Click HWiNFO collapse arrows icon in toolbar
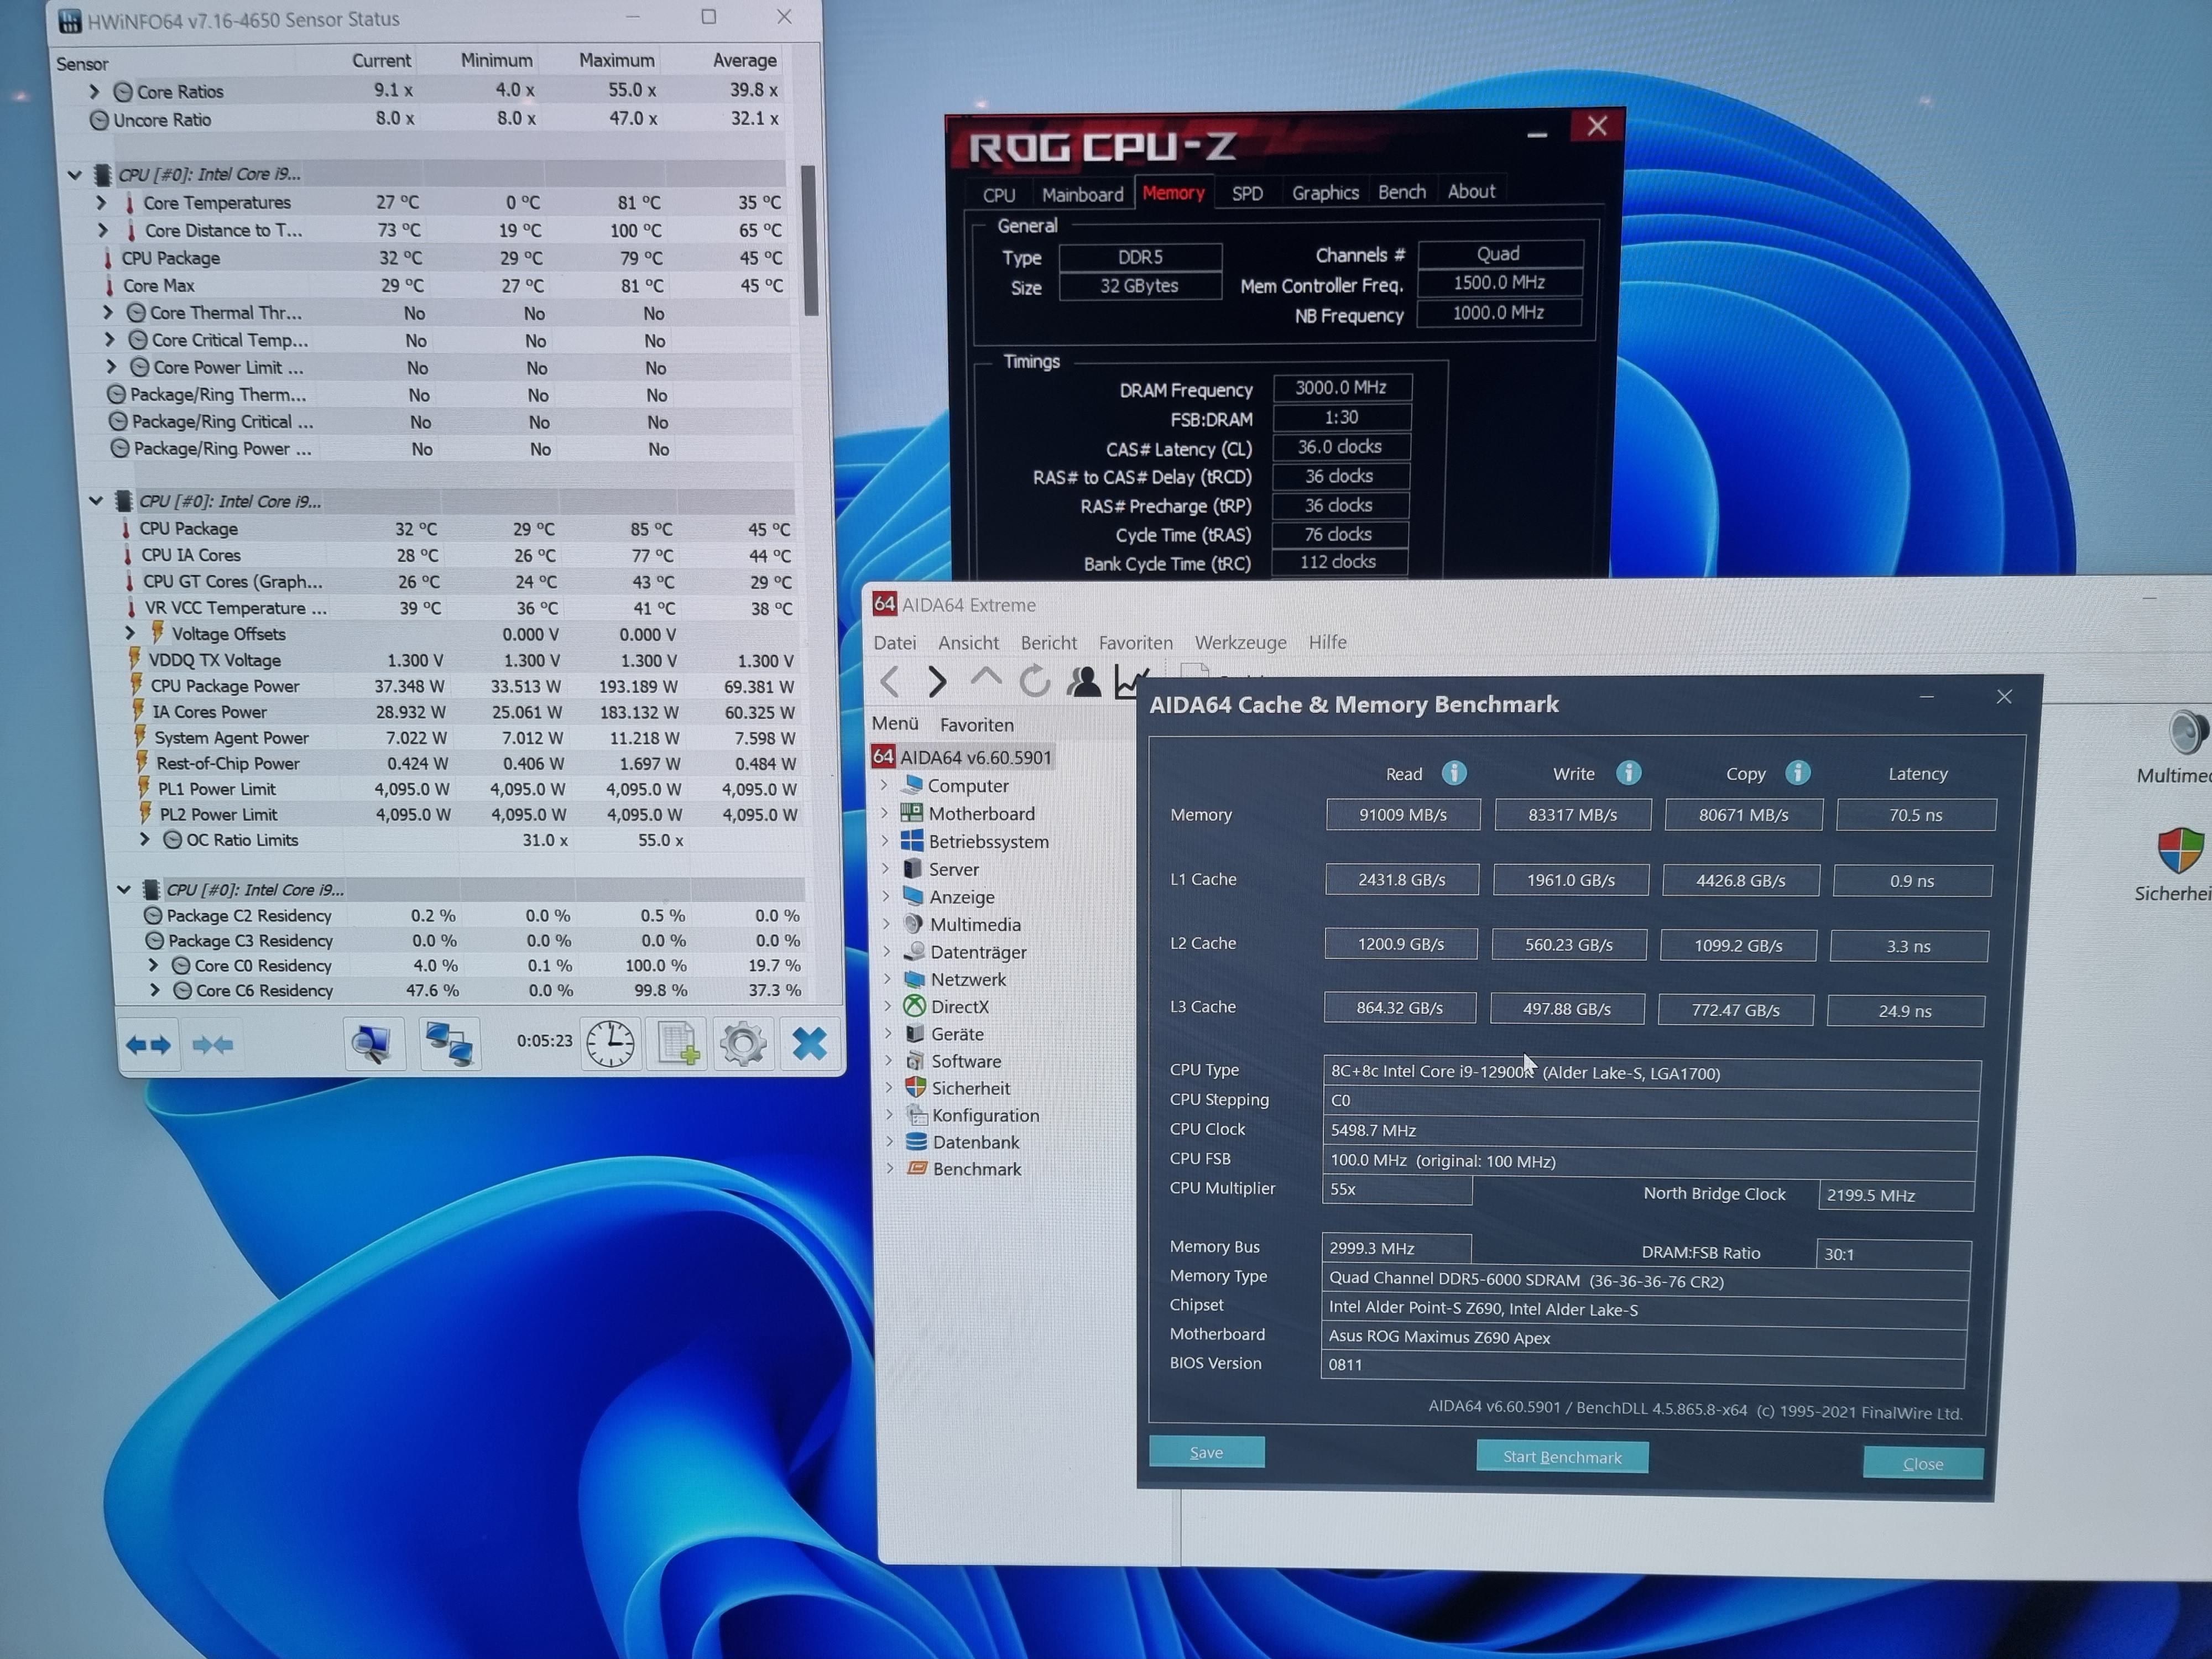The width and height of the screenshot is (2212, 1659). click(213, 1045)
